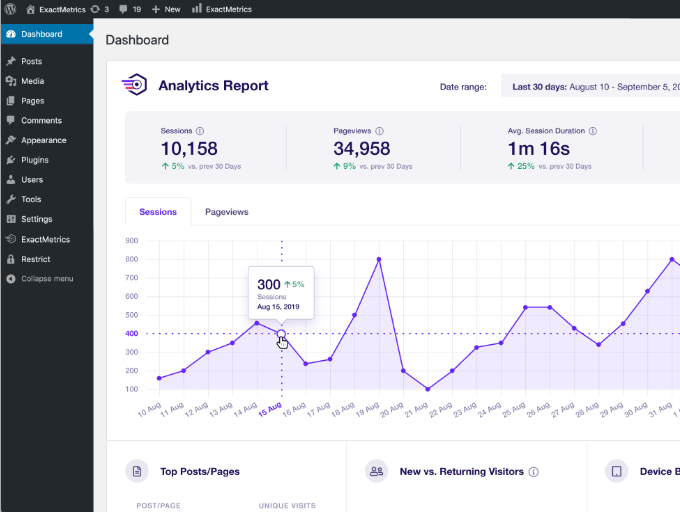Screen dimensions: 680x512
Task: Click the WordPress logo in admin bar
Action: tap(9, 9)
